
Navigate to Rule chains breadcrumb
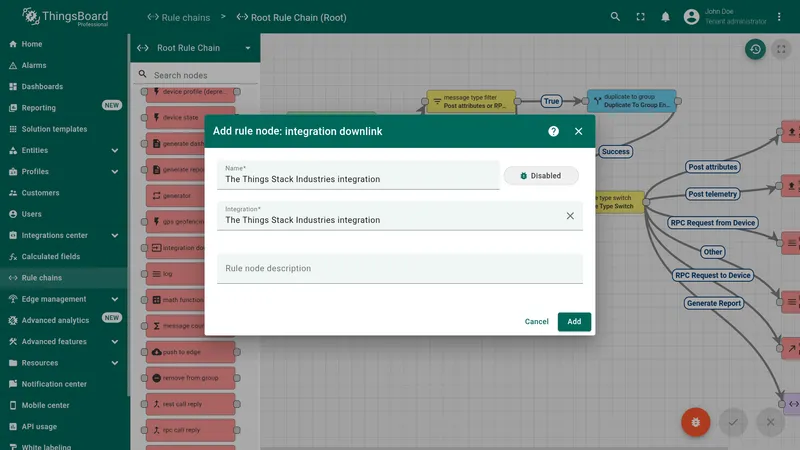pyautogui.click(x=179, y=17)
